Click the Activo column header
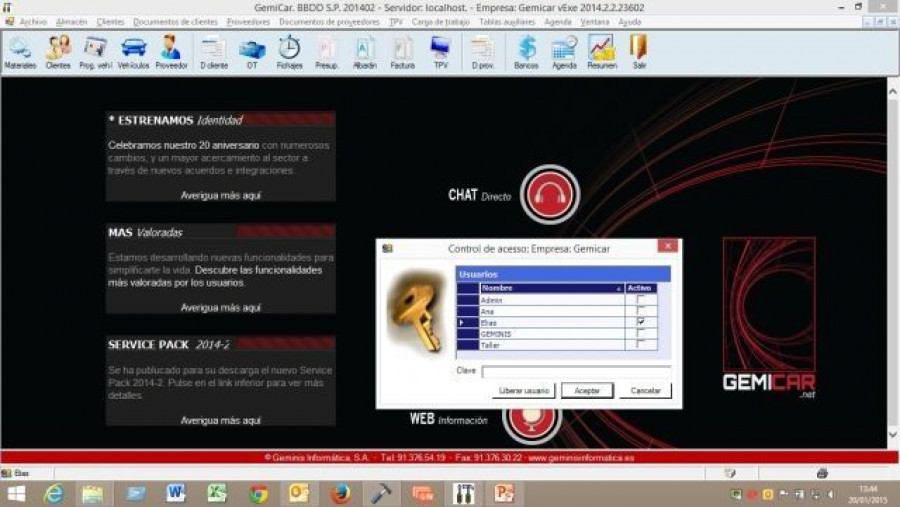Image resolution: width=900 pixels, height=507 pixels. (641, 288)
